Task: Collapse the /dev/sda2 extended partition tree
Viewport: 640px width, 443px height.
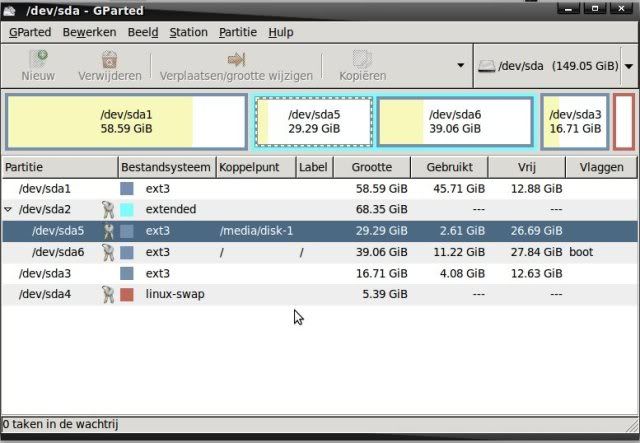Action: point(9,210)
